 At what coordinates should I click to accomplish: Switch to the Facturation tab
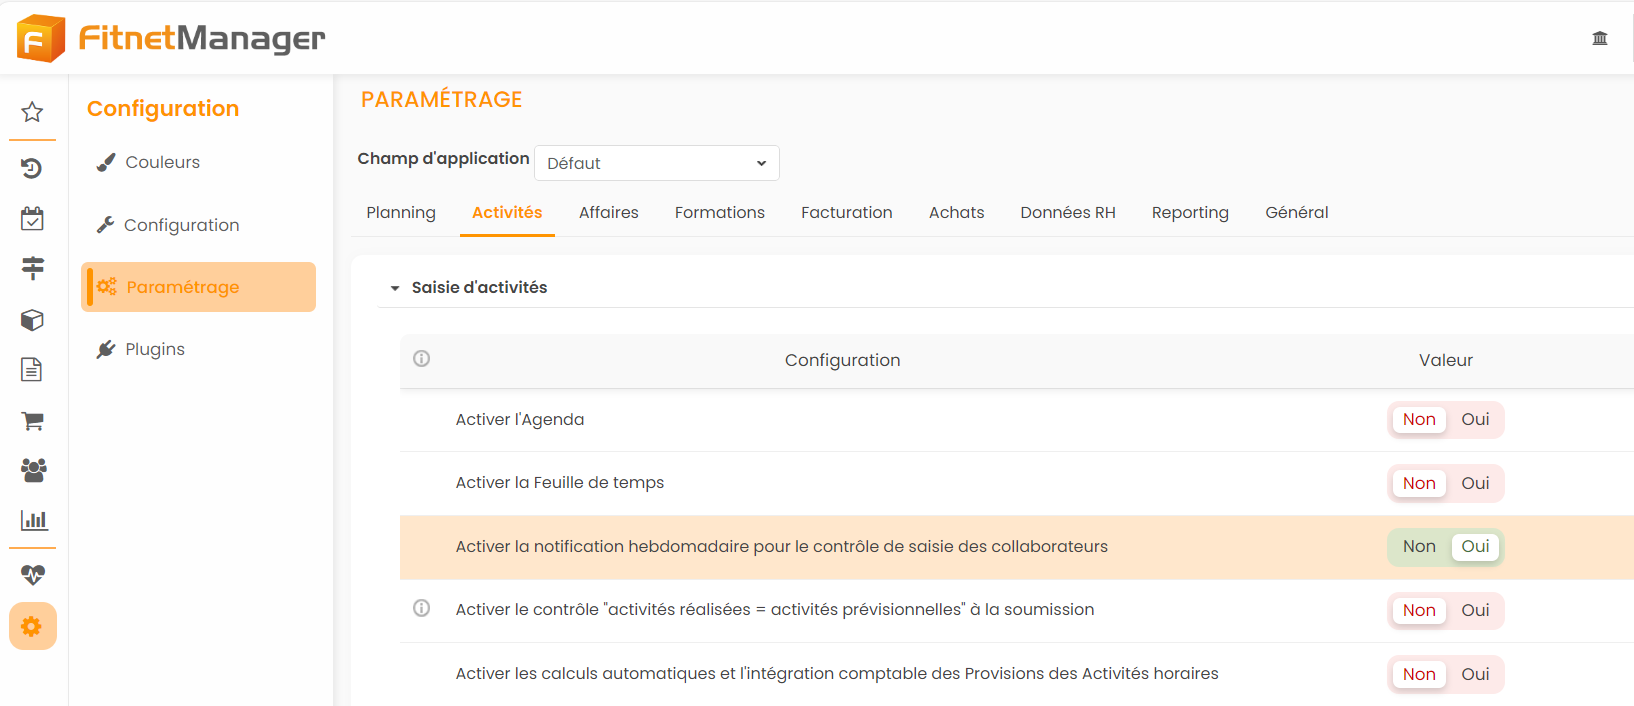coord(846,213)
